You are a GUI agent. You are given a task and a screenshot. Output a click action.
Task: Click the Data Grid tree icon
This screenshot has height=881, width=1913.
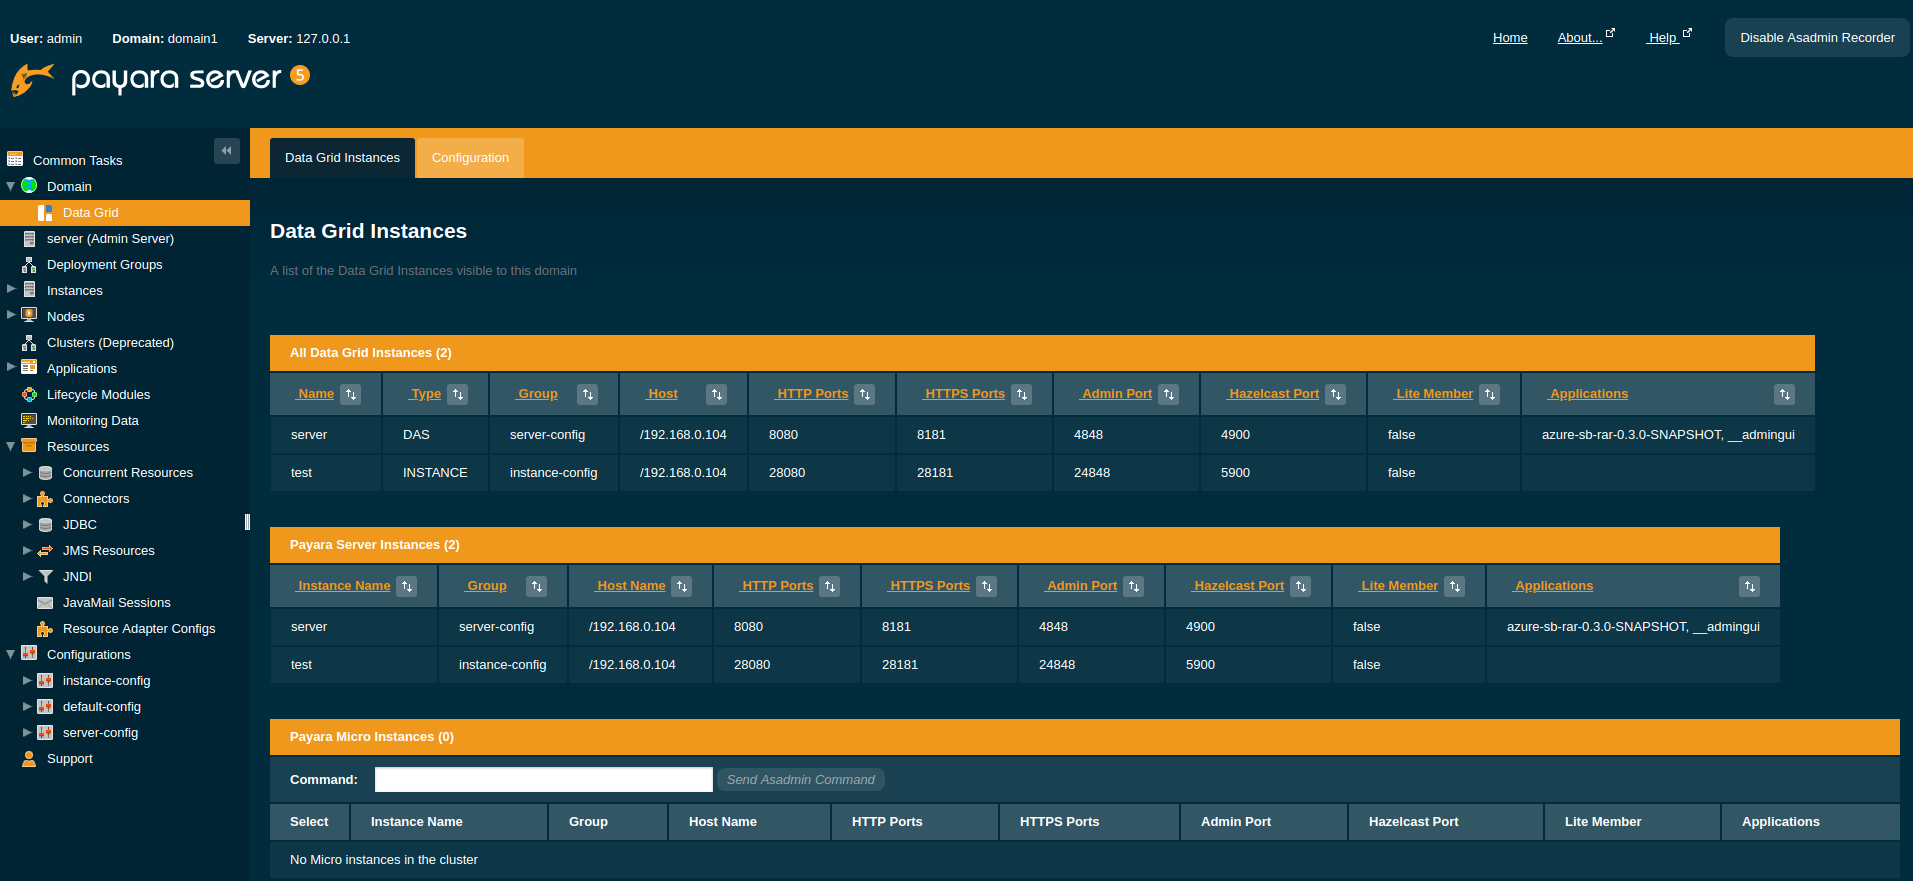(45, 212)
